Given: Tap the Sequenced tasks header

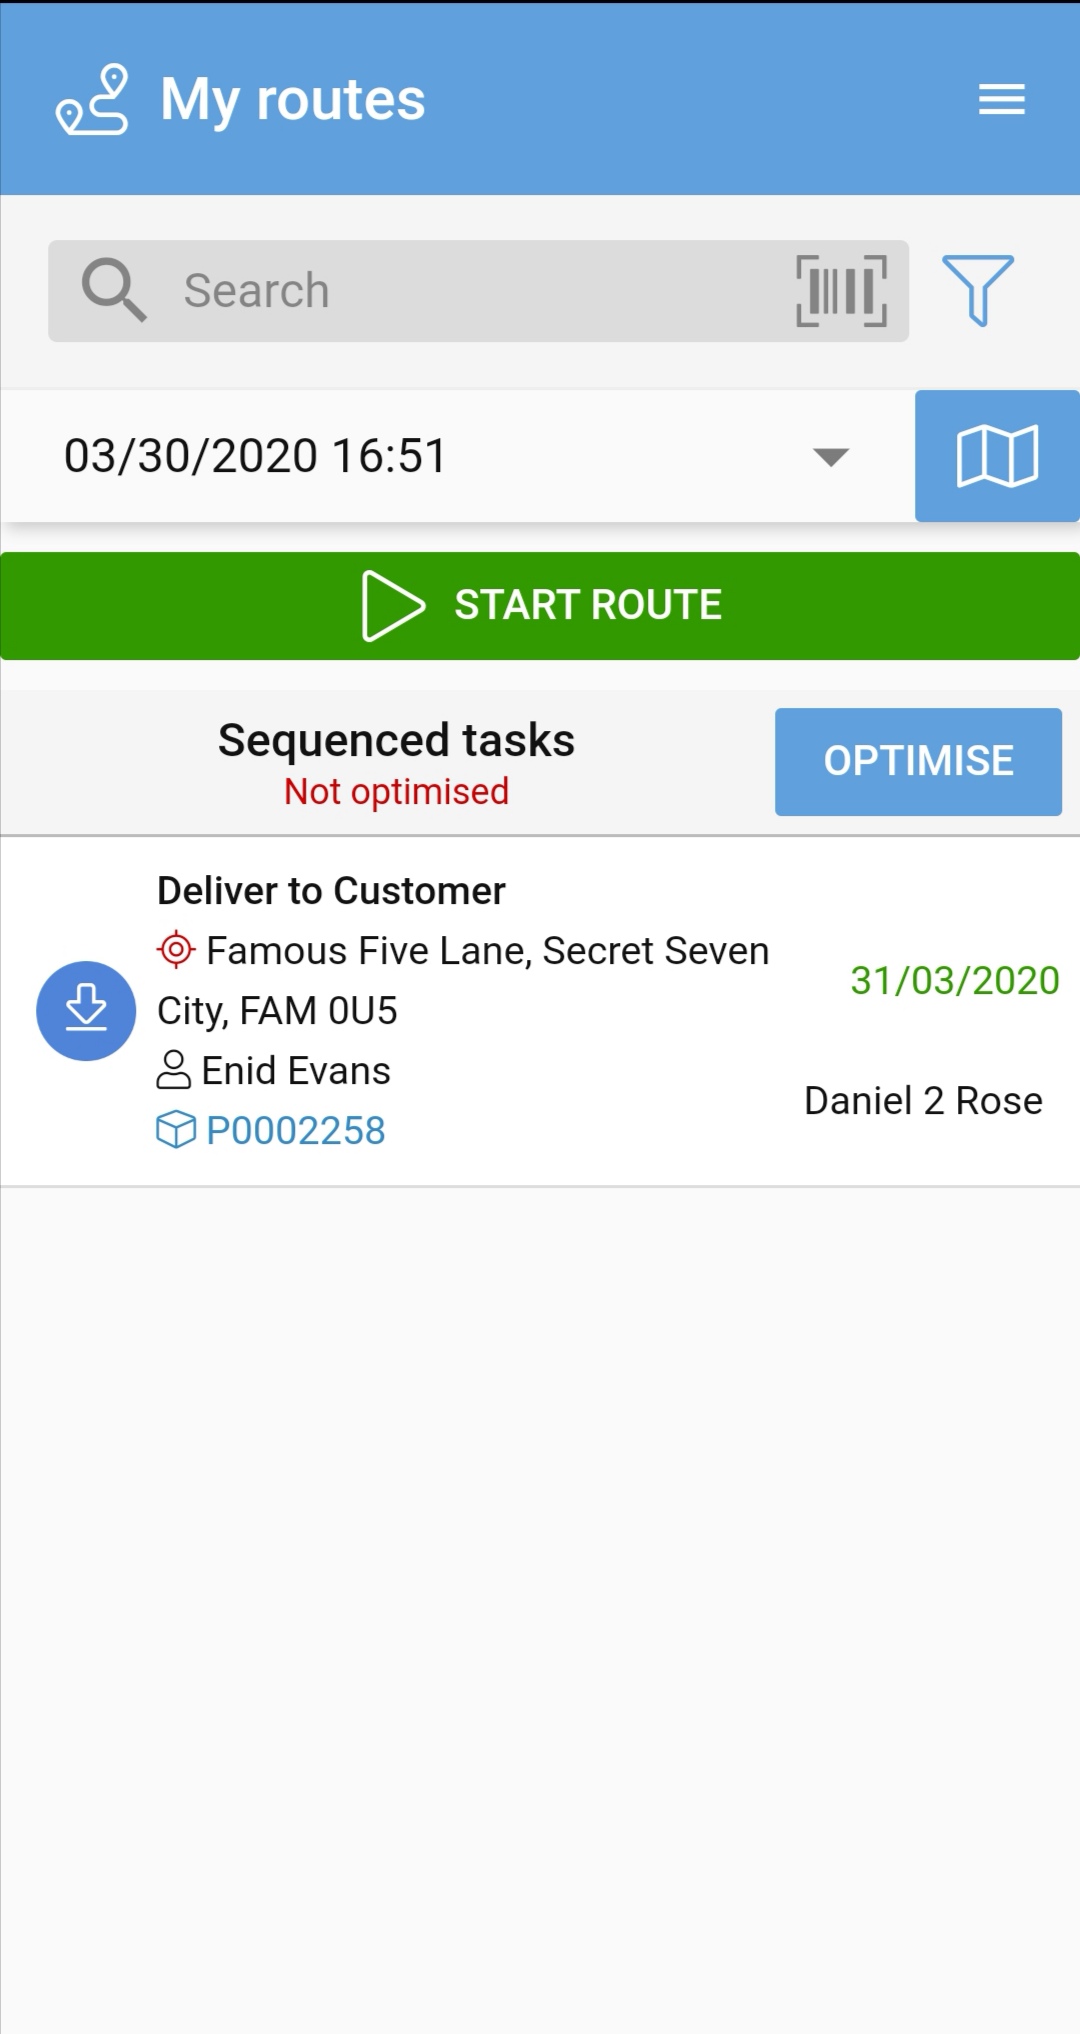Looking at the screenshot, I should pos(397,741).
